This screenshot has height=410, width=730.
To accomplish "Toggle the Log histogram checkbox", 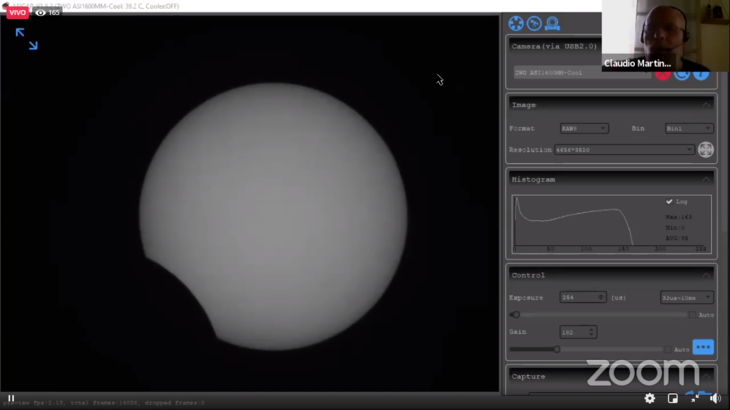I will [669, 202].
